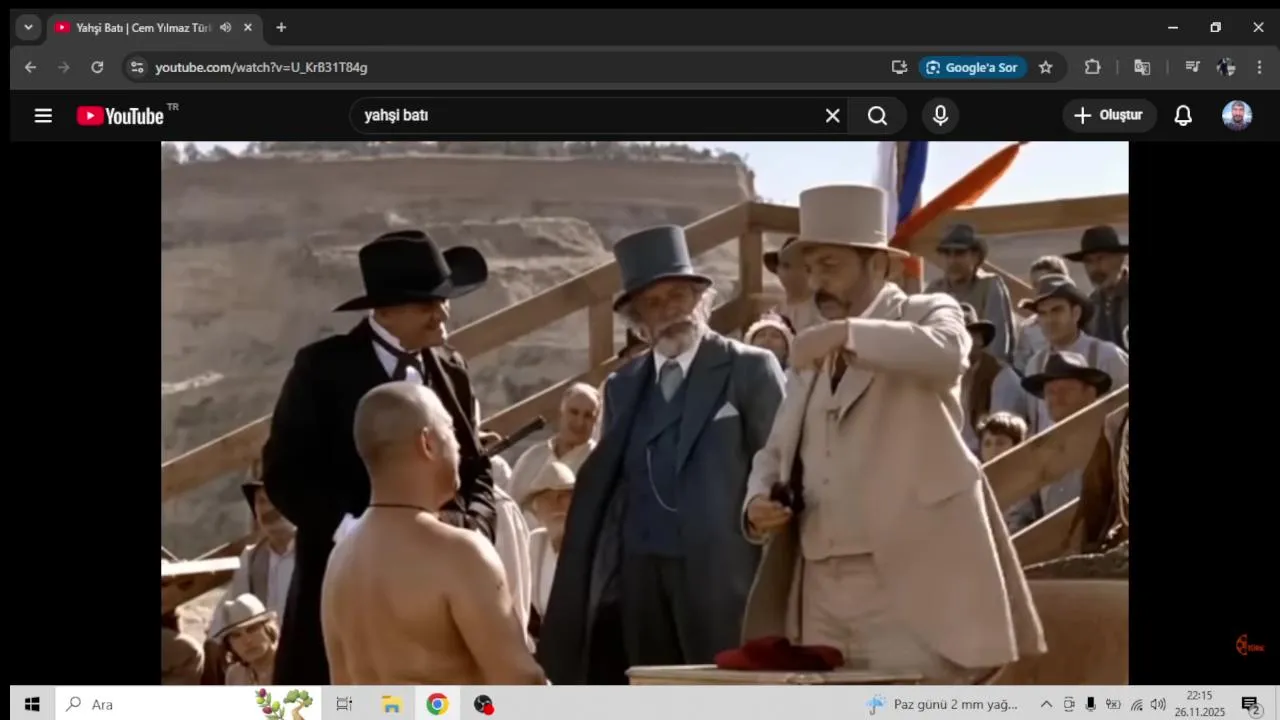Reload the page with the refresh icon
This screenshot has width=1280, height=720.
pyautogui.click(x=97, y=67)
